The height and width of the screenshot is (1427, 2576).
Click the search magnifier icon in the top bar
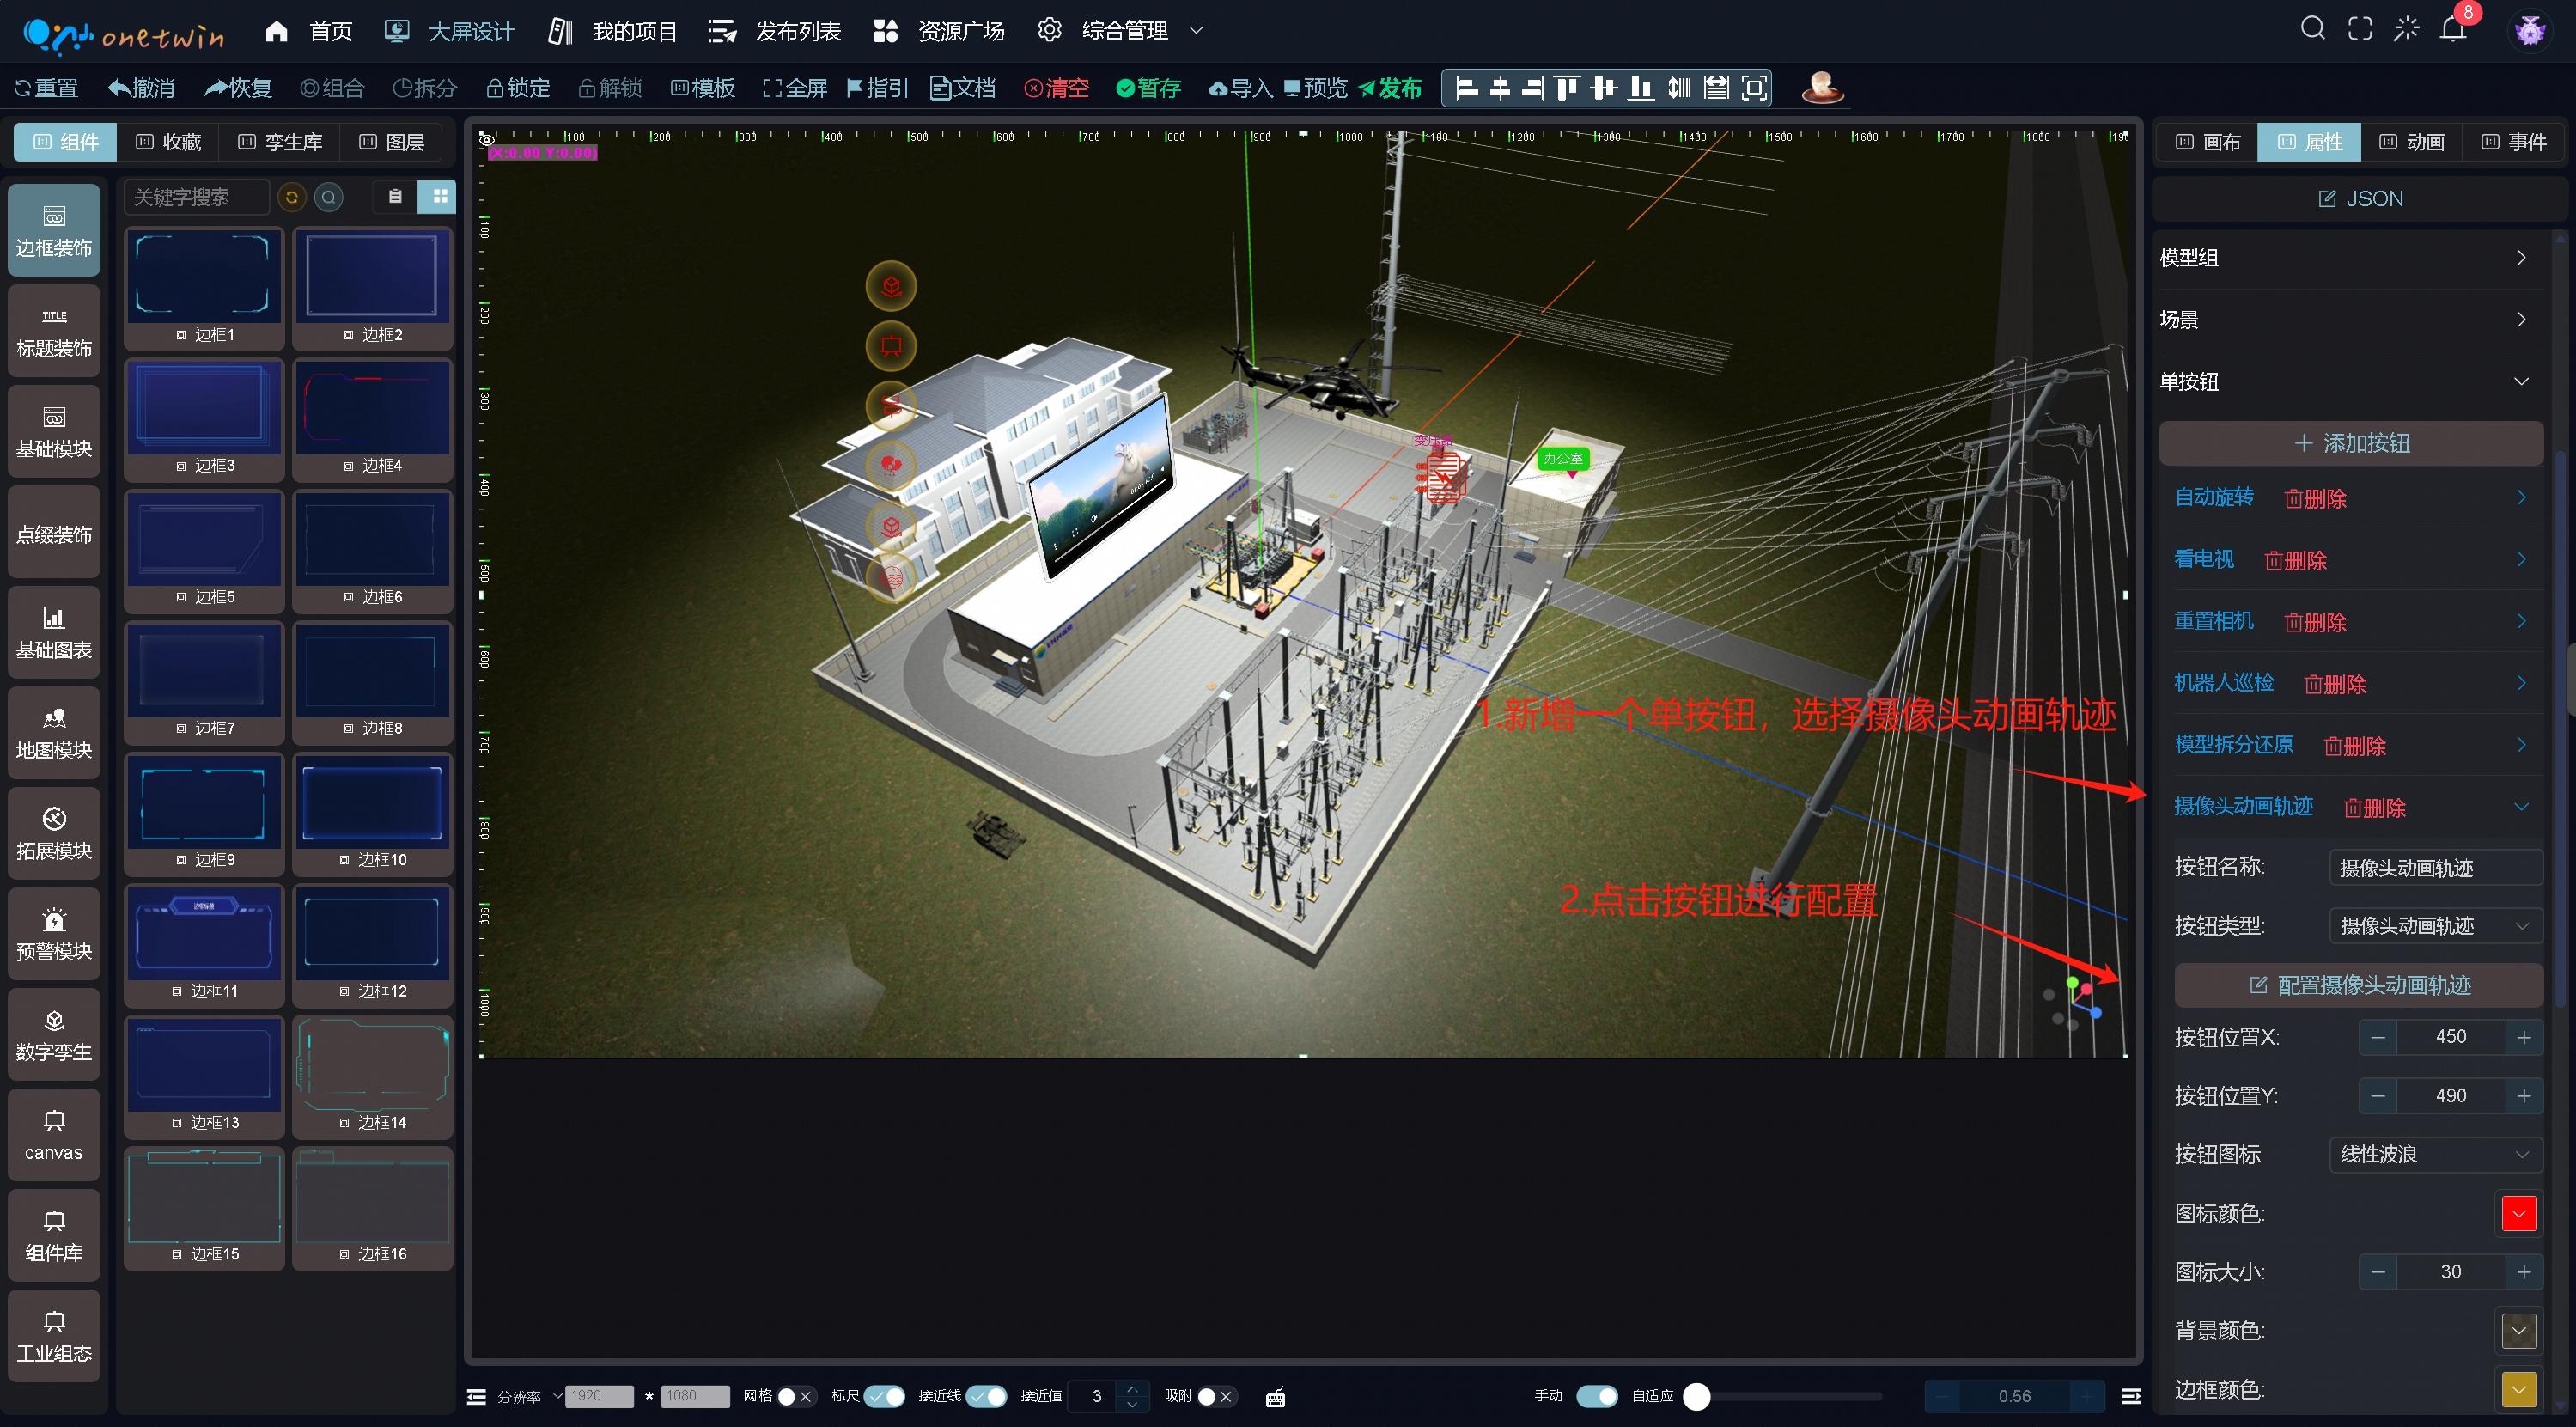click(2312, 29)
